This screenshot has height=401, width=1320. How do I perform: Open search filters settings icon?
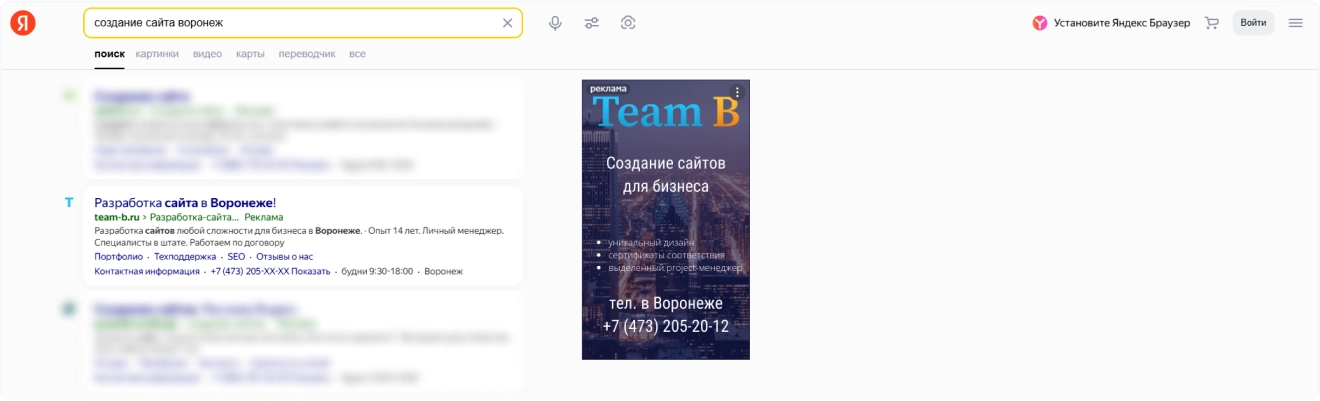tap(592, 23)
